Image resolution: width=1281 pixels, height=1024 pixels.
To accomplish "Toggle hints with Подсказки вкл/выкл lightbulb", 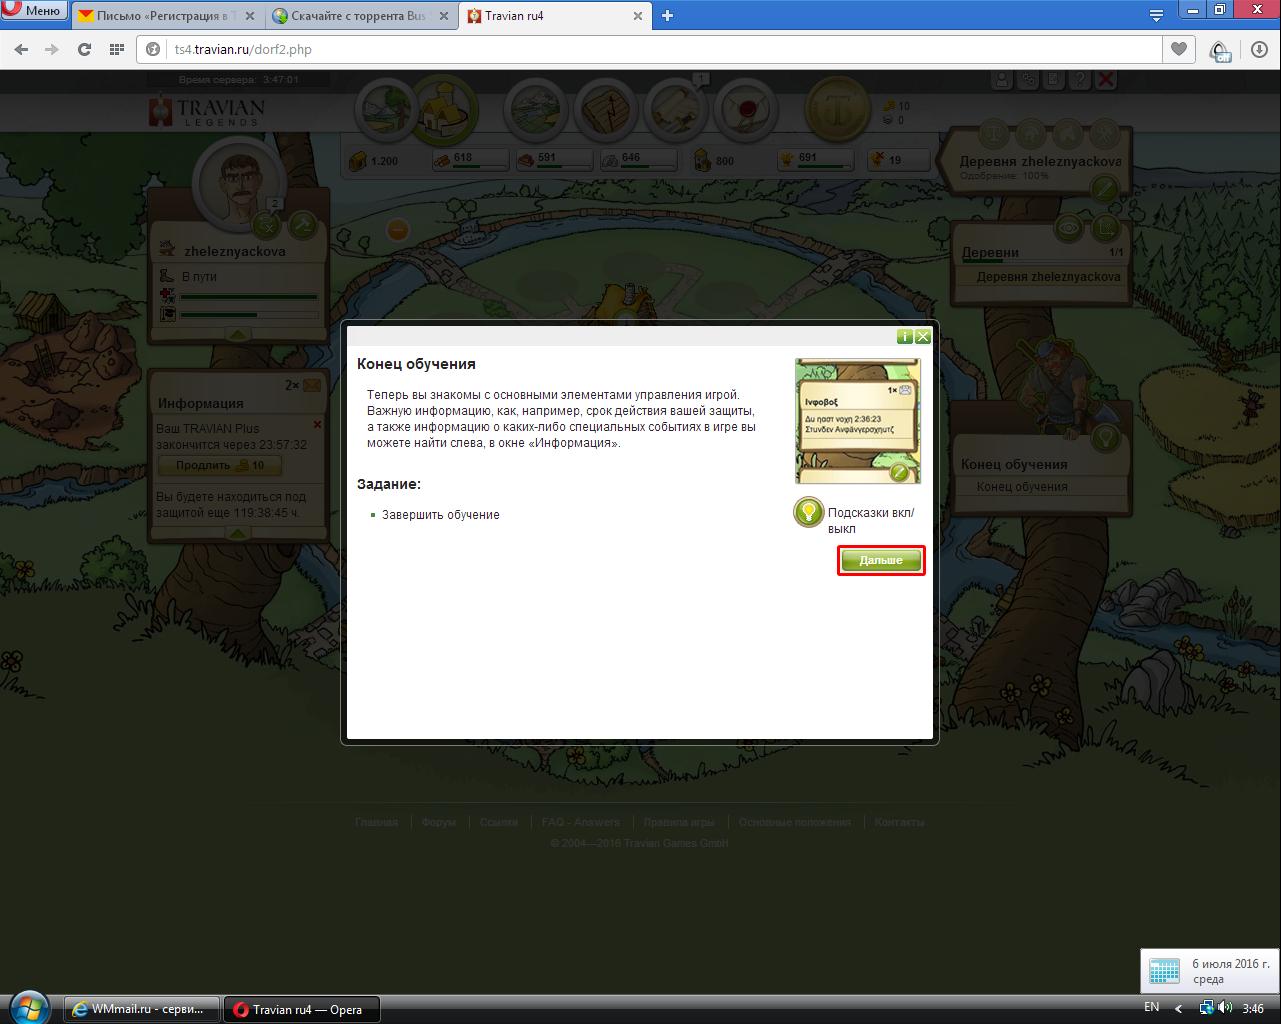I will point(808,513).
